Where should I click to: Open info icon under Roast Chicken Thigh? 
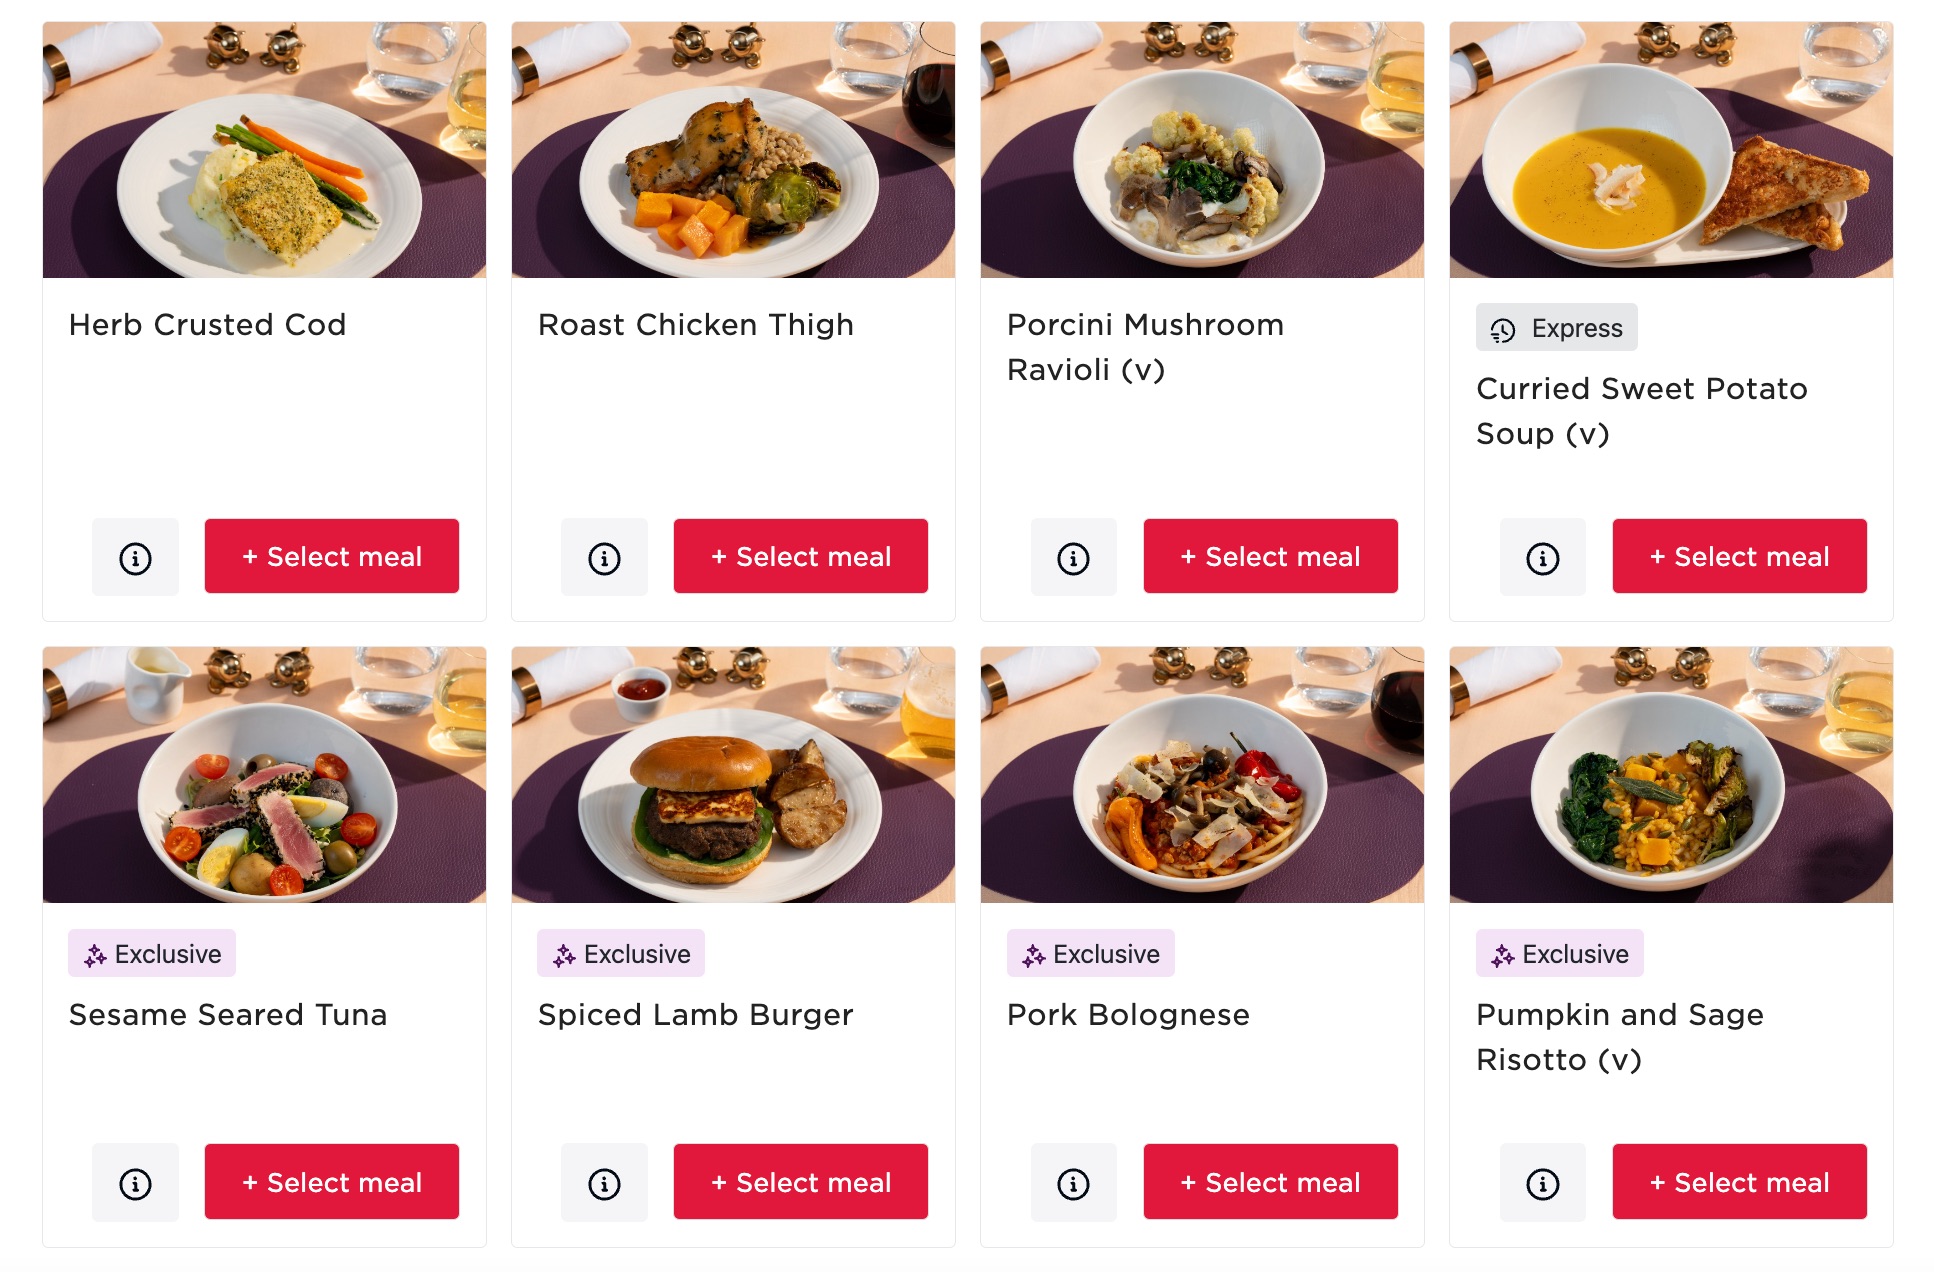604,557
